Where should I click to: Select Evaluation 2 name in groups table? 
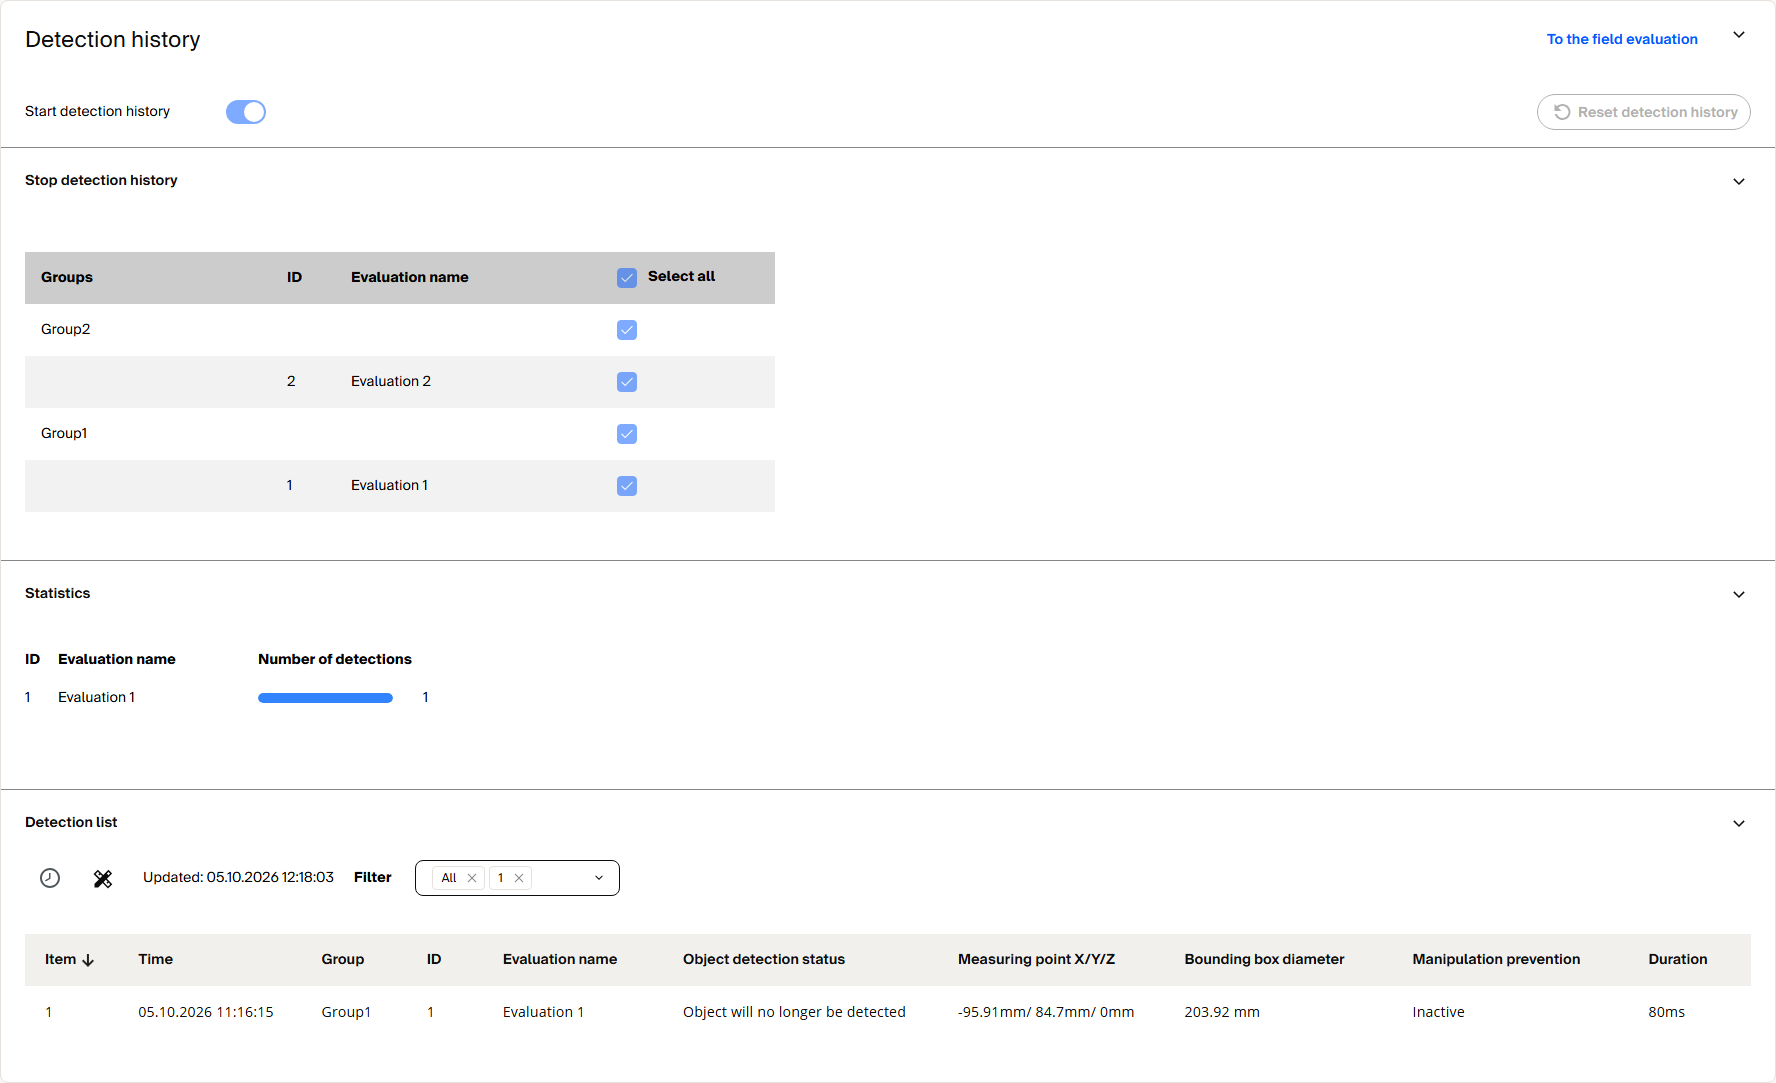coord(391,381)
